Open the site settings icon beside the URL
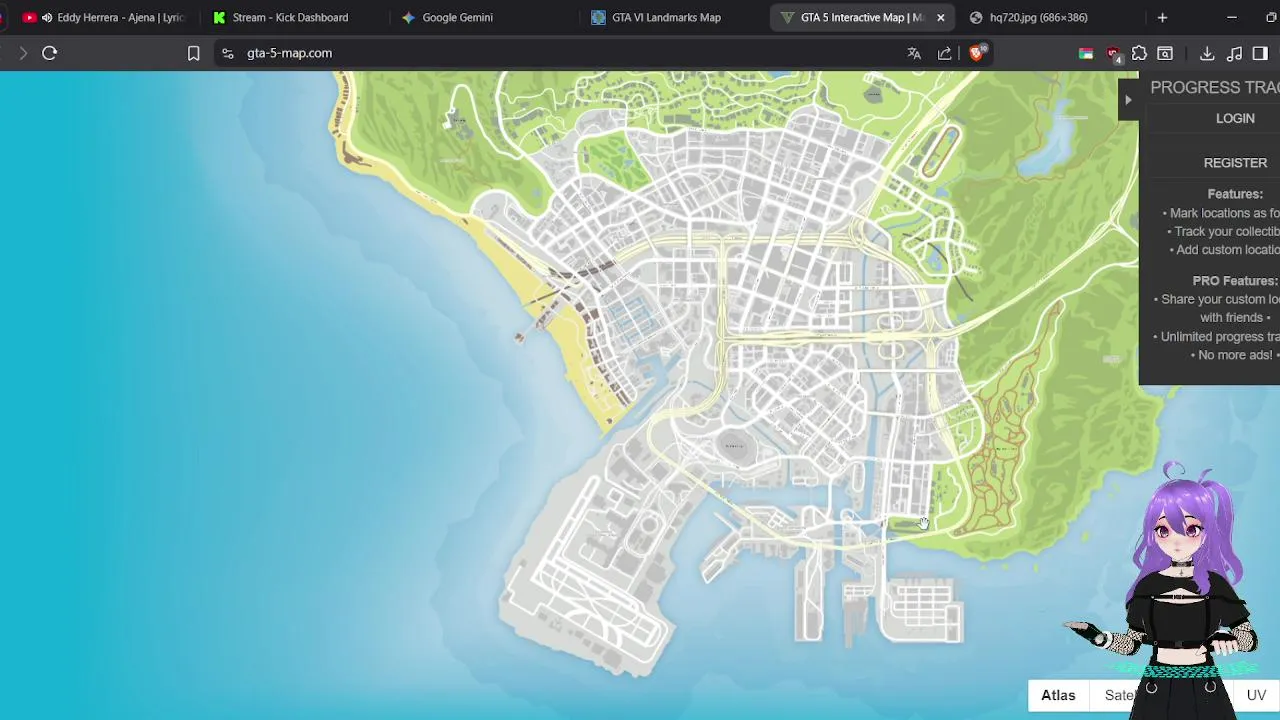This screenshot has height=720, width=1280. click(x=228, y=53)
